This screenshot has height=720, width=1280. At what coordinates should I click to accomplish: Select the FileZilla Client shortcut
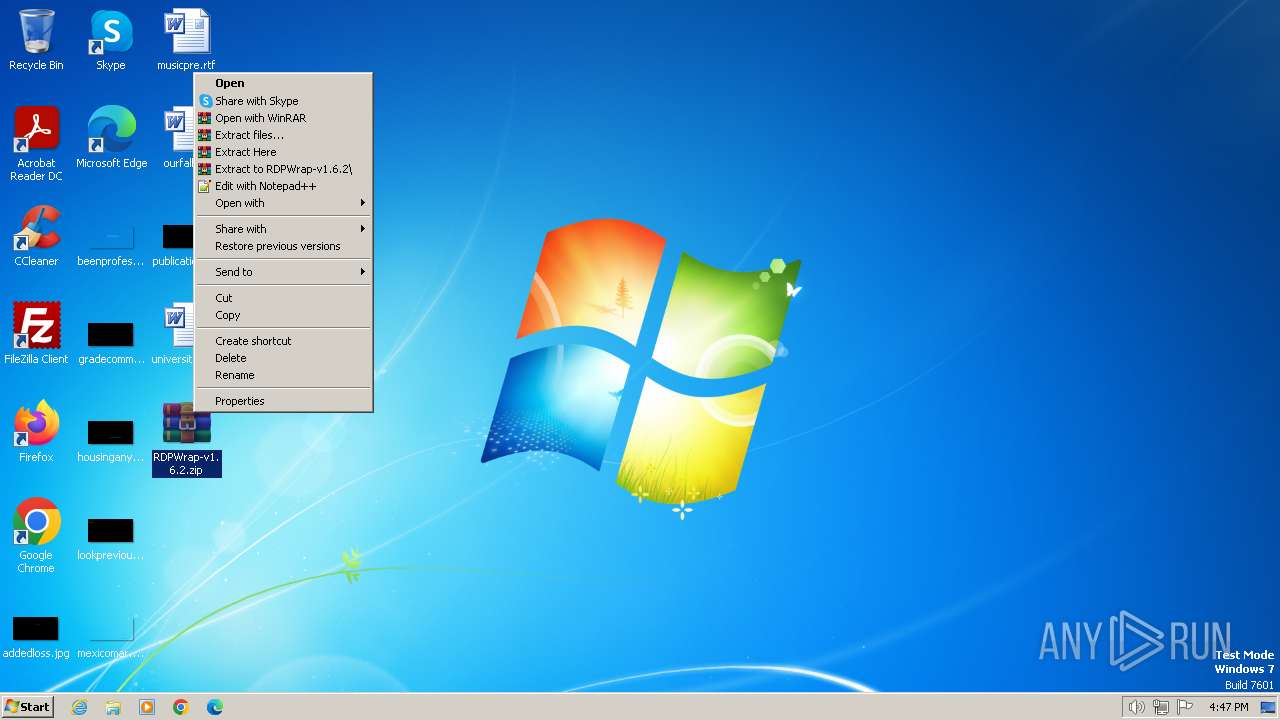coord(36,334)
